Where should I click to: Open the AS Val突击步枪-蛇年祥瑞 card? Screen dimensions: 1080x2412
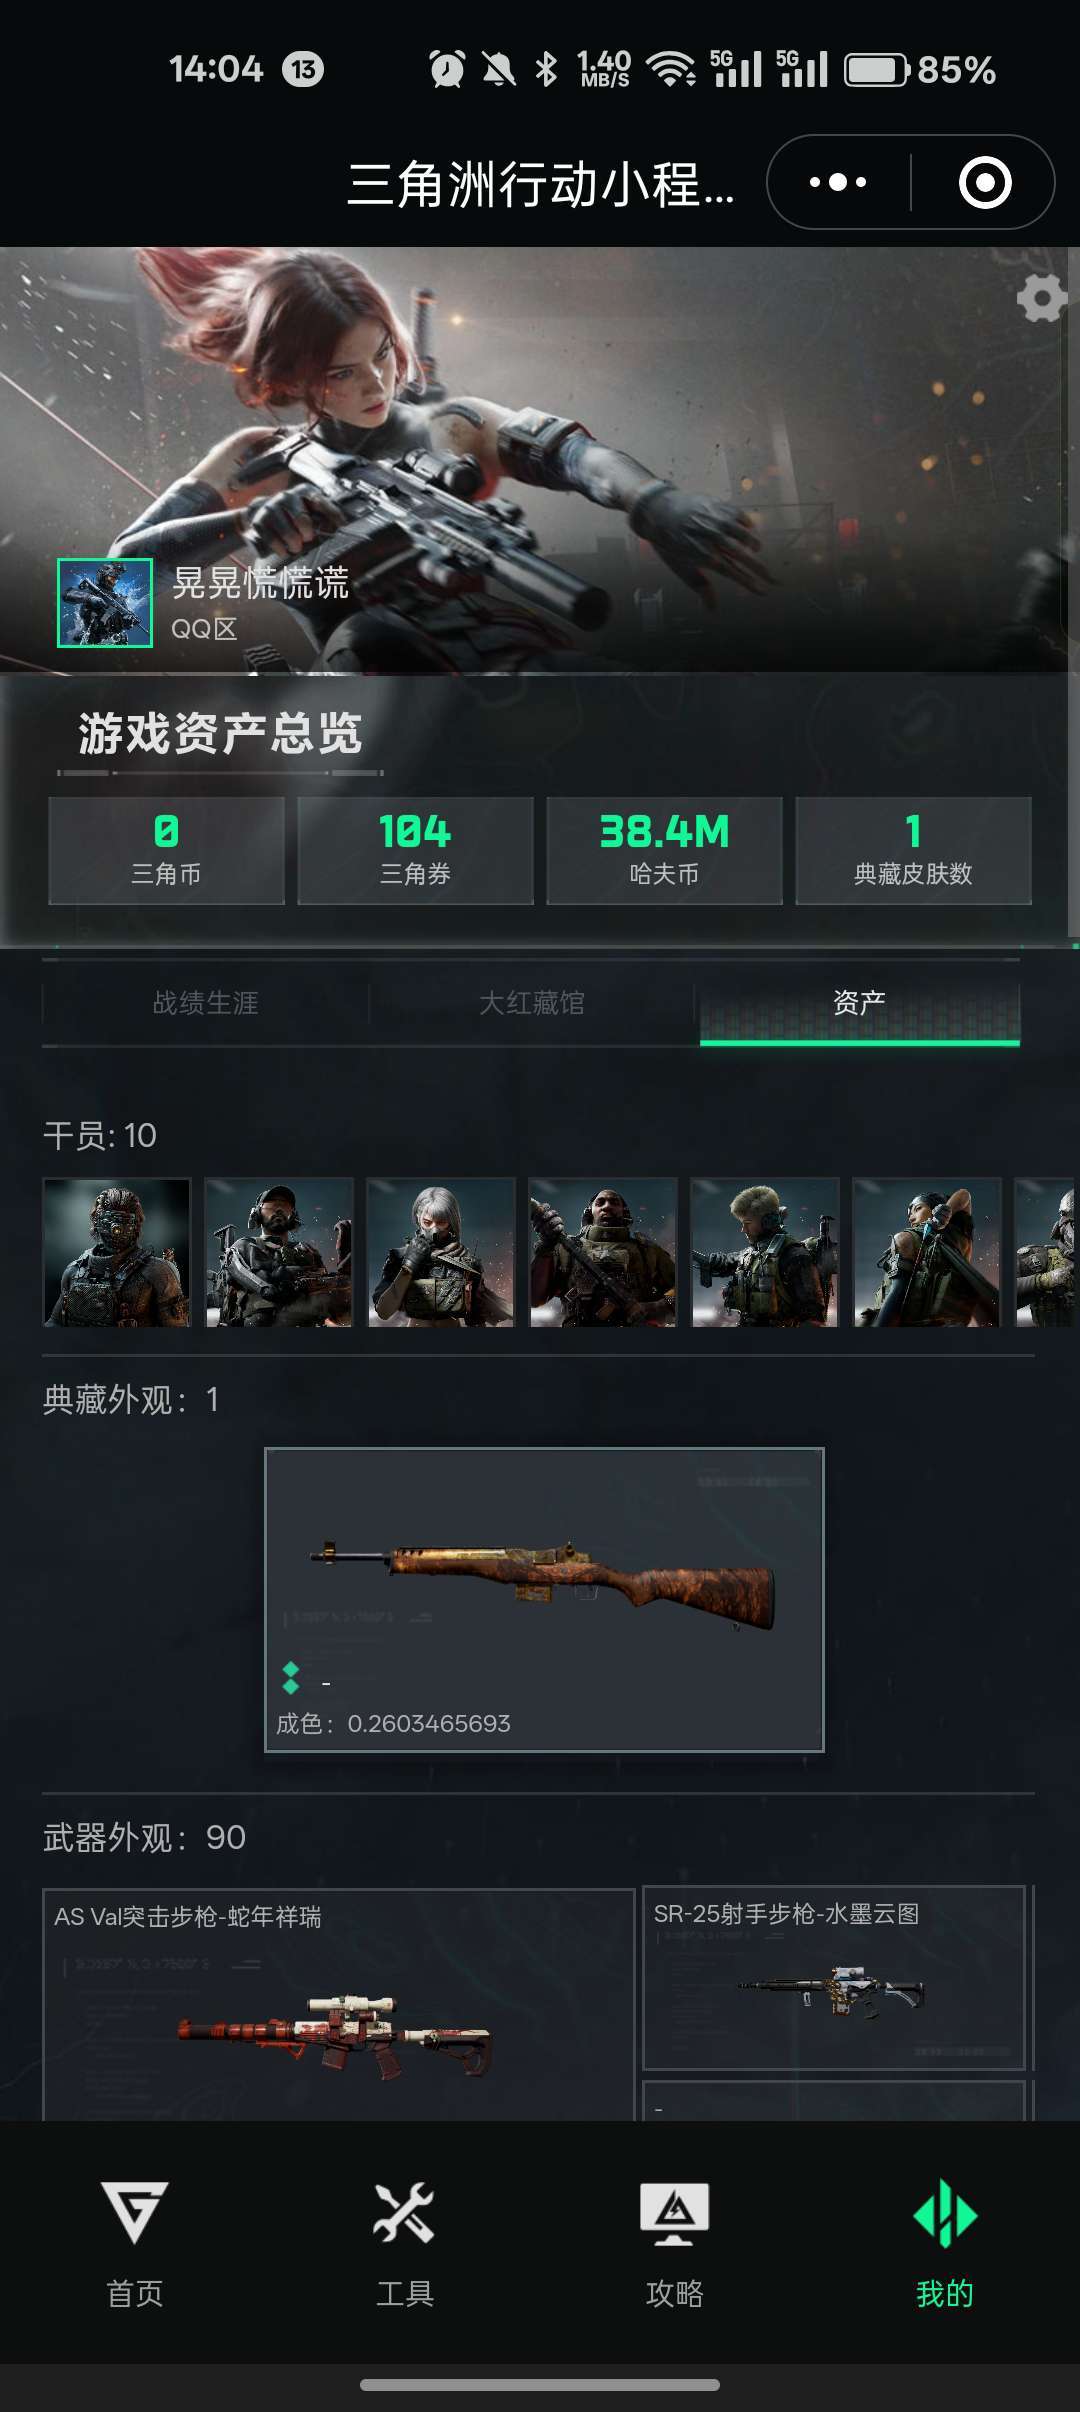tap(338, 2004)
